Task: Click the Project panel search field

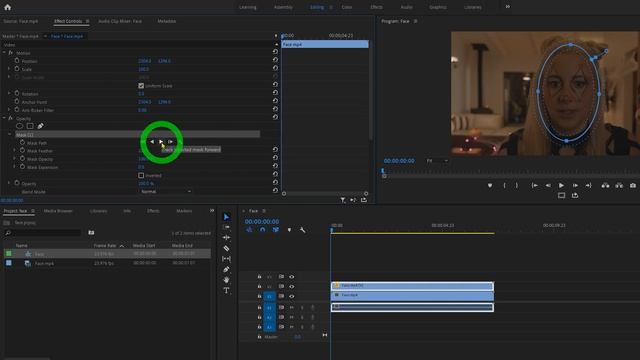Action: [x=43, y=233]
